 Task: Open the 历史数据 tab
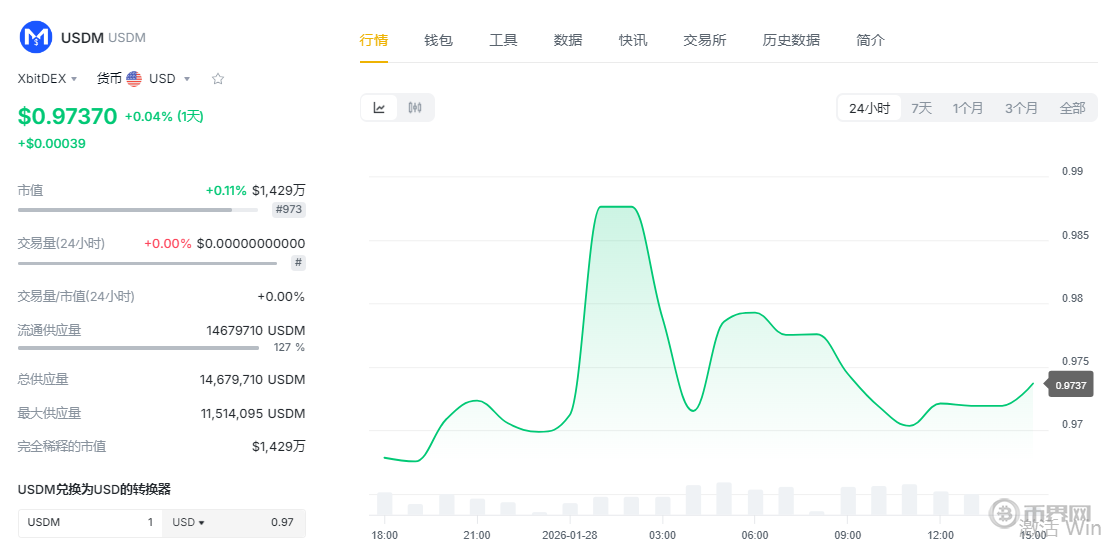[x=791, y=40]
